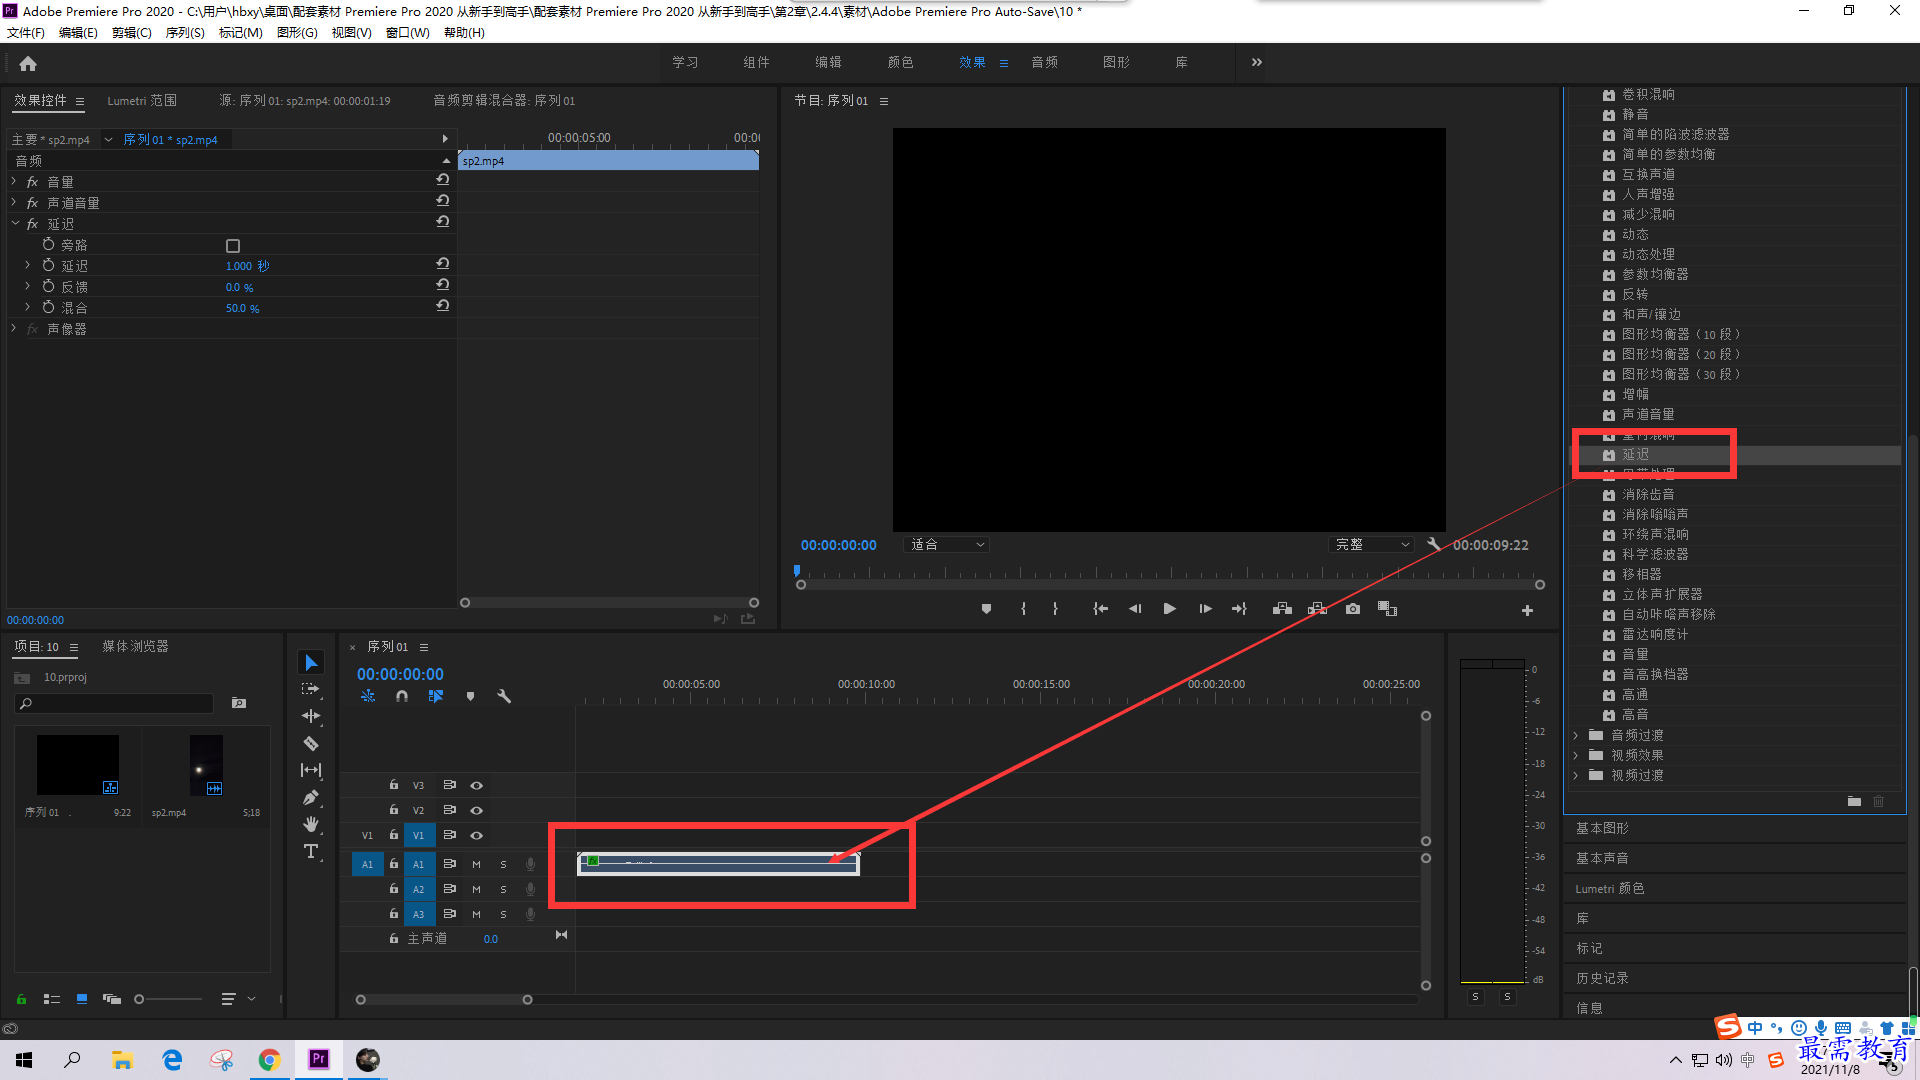The height and width of the screenshot is (1080, 1920).
Task: Play the program monitor
Action: [1169, 609]
